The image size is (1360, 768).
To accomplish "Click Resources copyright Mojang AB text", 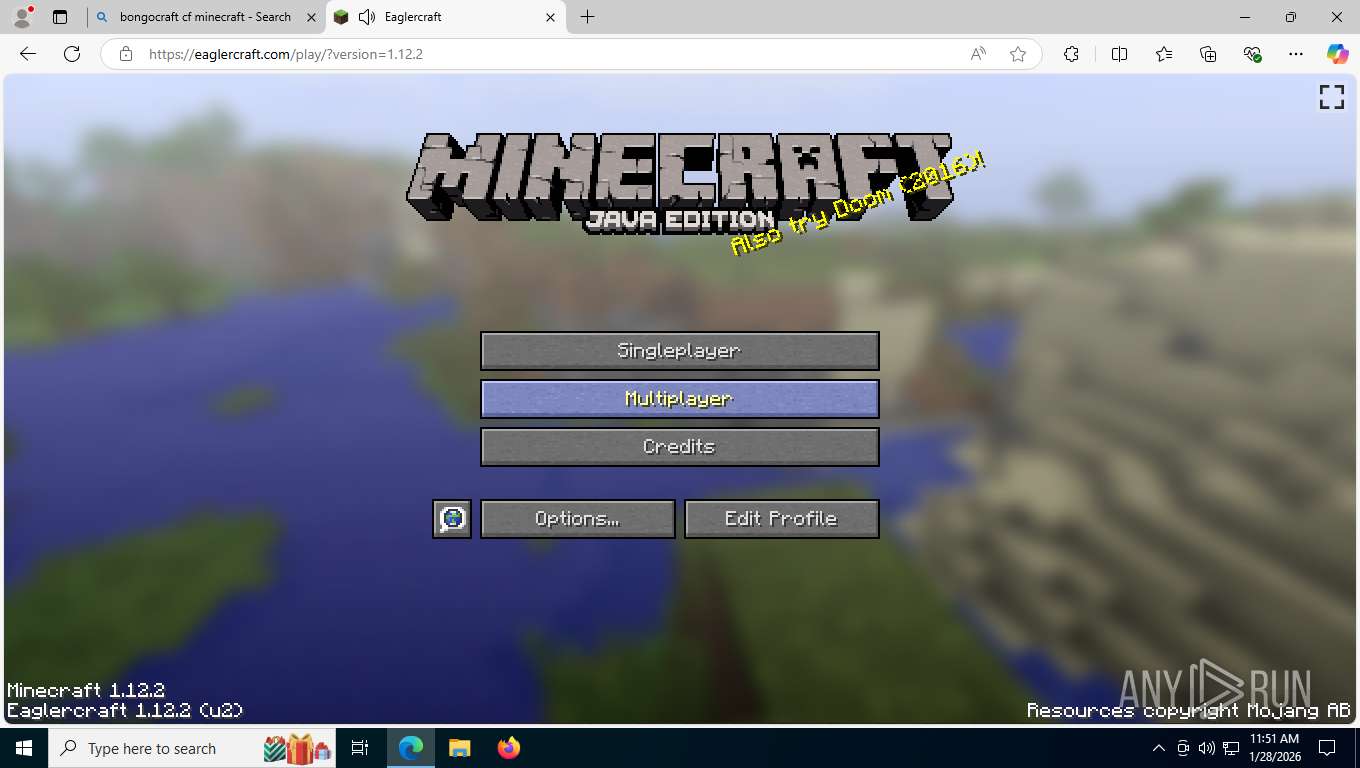I will [x=1189, y=711].
